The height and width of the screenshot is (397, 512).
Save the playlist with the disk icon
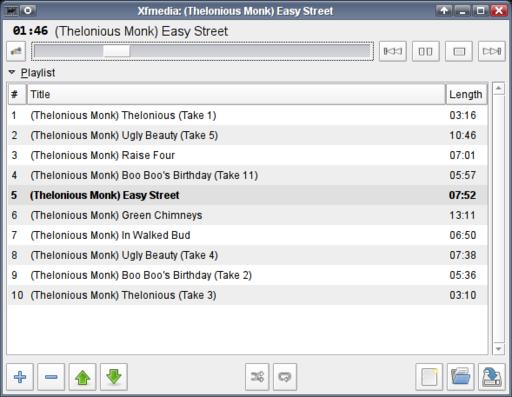point(492,377)
